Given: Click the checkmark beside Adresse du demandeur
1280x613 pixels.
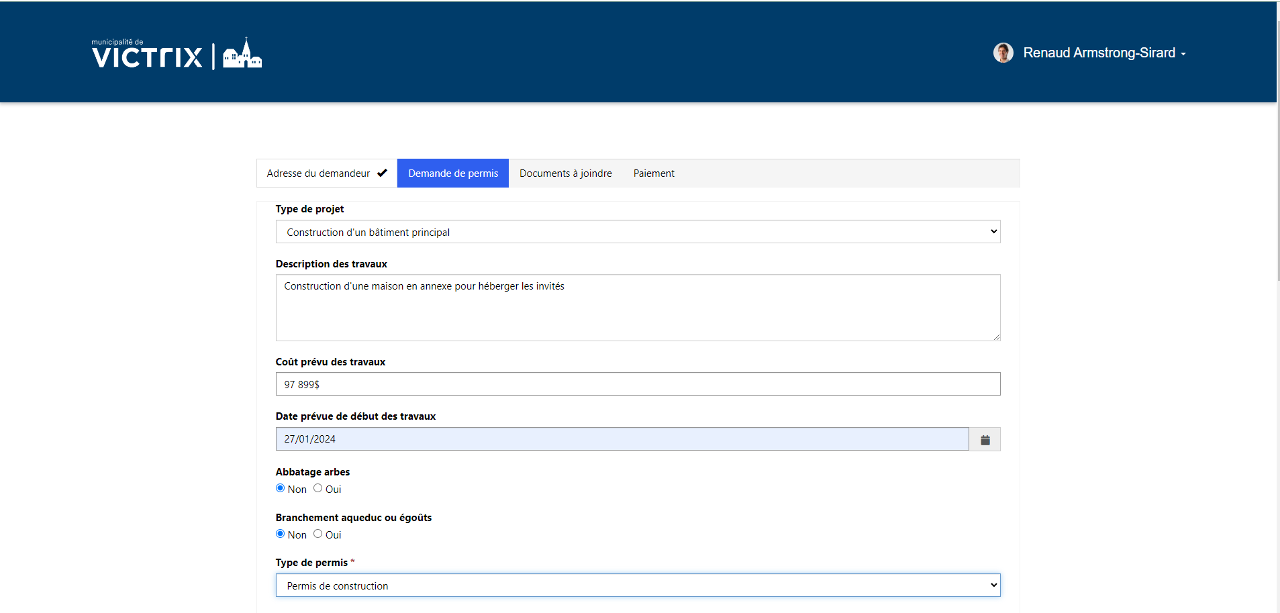Looking at the screenshot, I should pyautogui.click(x=382, y=173).
